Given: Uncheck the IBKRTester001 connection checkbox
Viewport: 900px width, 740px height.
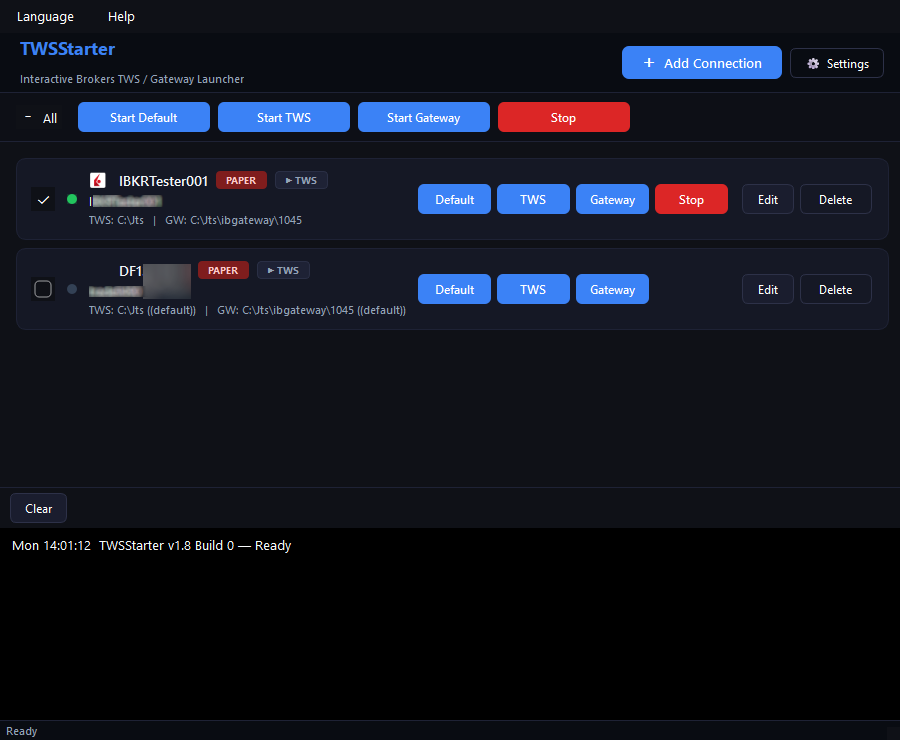Looking at the screenshot, I should 43,199.
